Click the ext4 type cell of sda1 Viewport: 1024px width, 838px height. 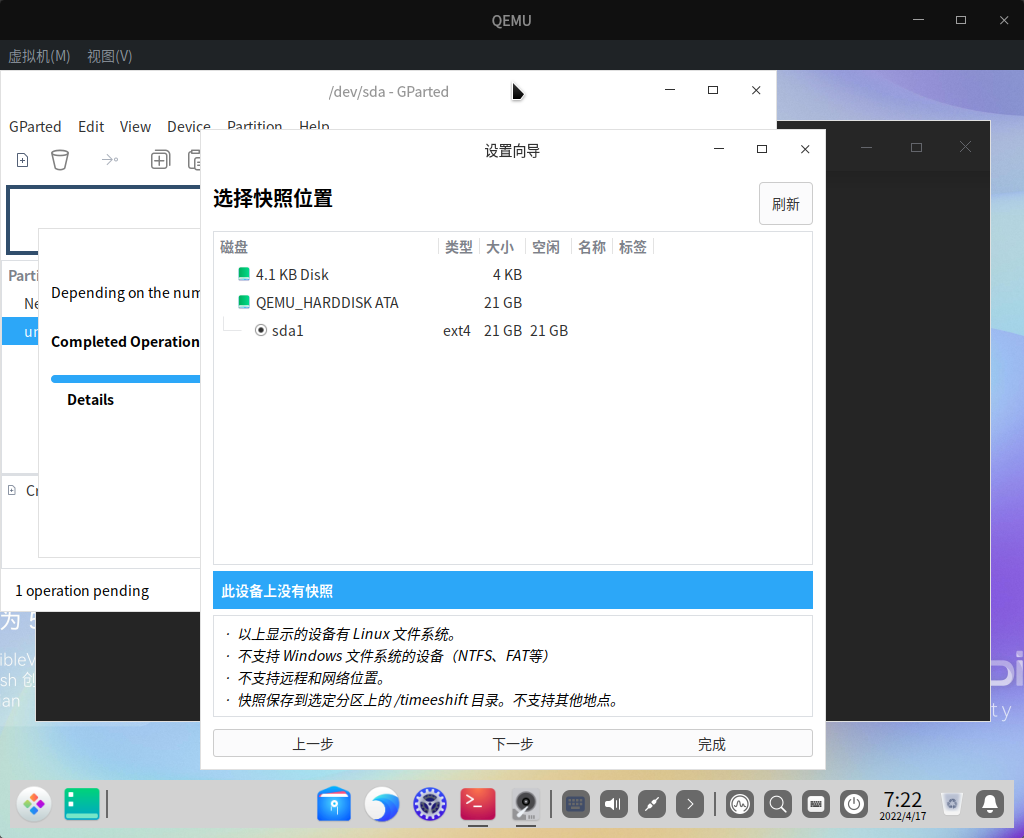pos(456,331)
